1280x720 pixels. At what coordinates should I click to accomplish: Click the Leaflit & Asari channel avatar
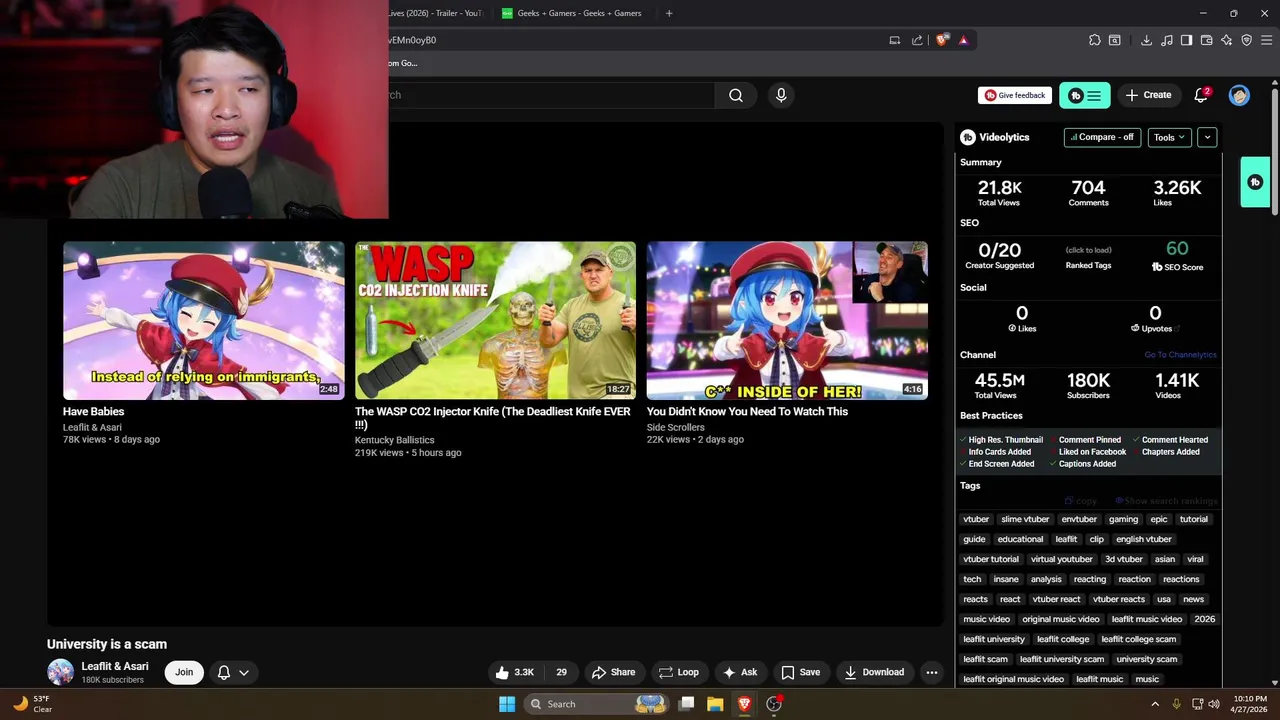pos(61,672)
